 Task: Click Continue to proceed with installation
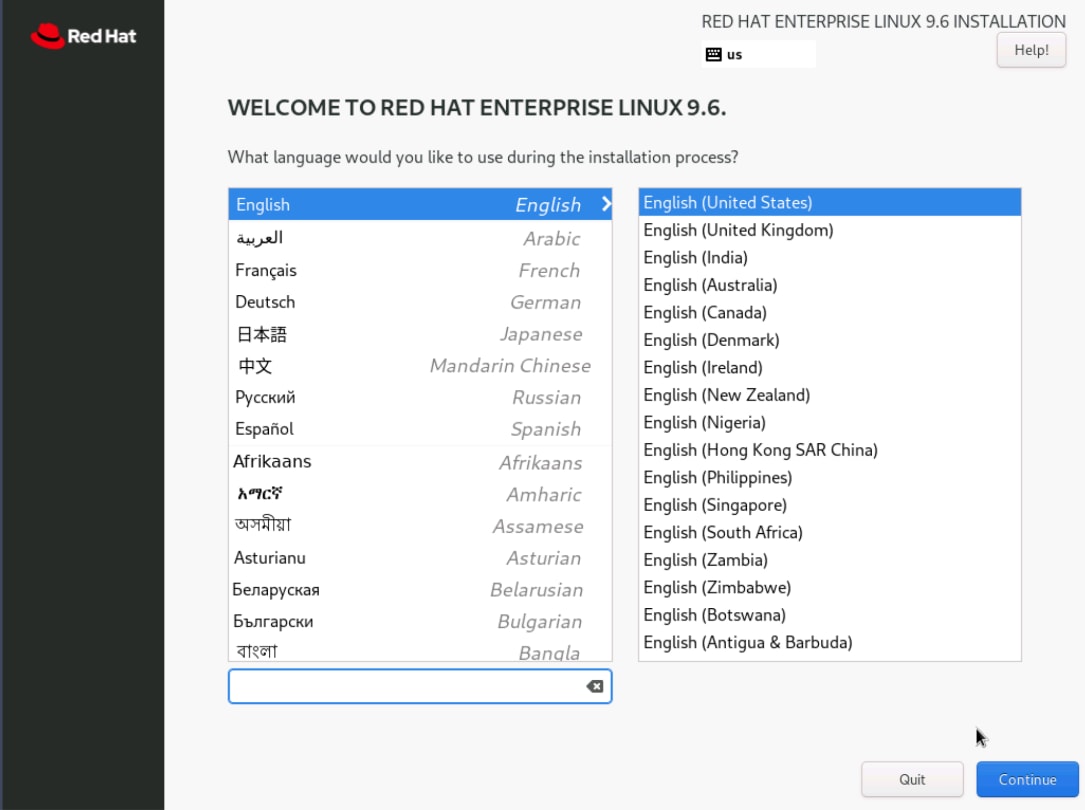pos(1027,780)
